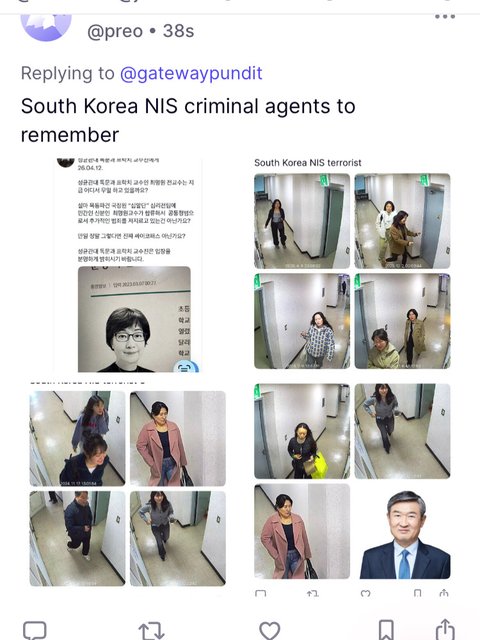
Task: Open the purple profile avatar
Action: click(x=46, y=27)
